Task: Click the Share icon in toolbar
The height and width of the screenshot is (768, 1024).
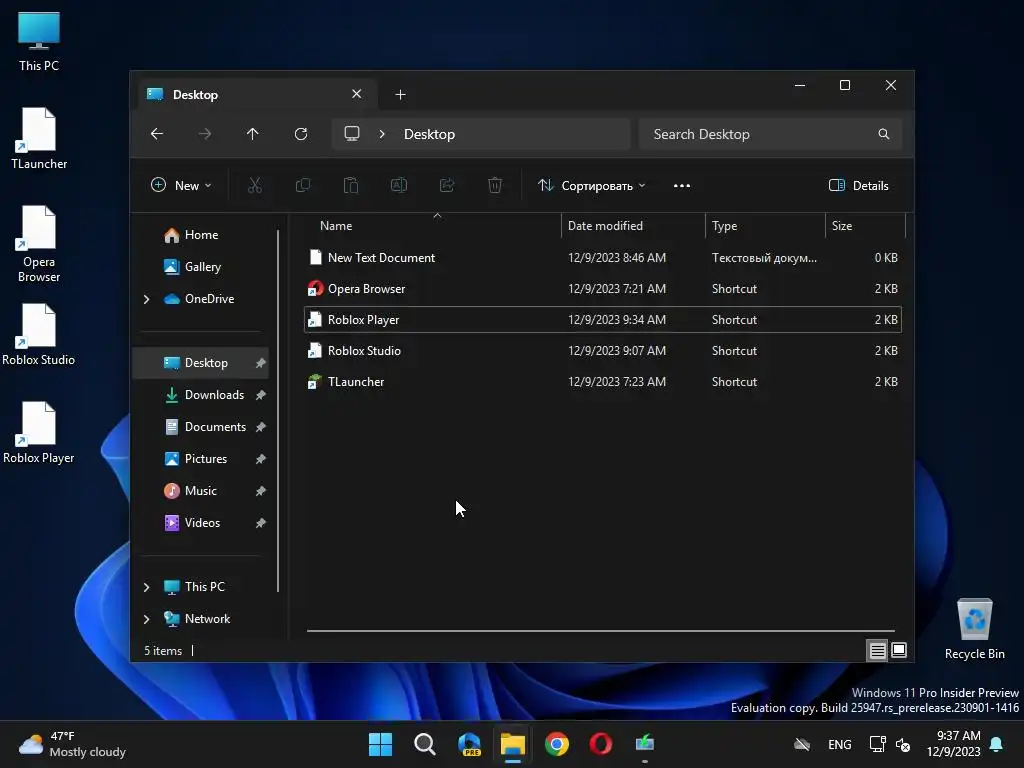Action: tap(447, 185)
